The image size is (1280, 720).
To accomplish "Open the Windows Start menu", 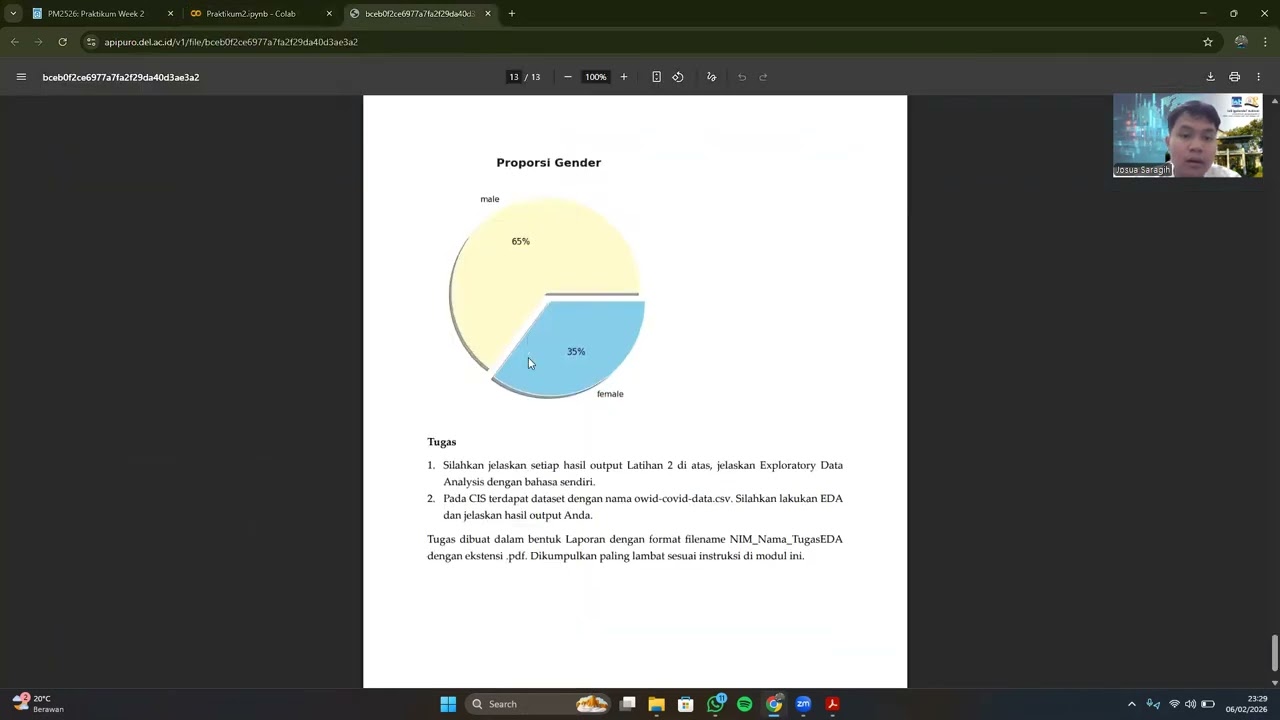I will click(448, 704).
